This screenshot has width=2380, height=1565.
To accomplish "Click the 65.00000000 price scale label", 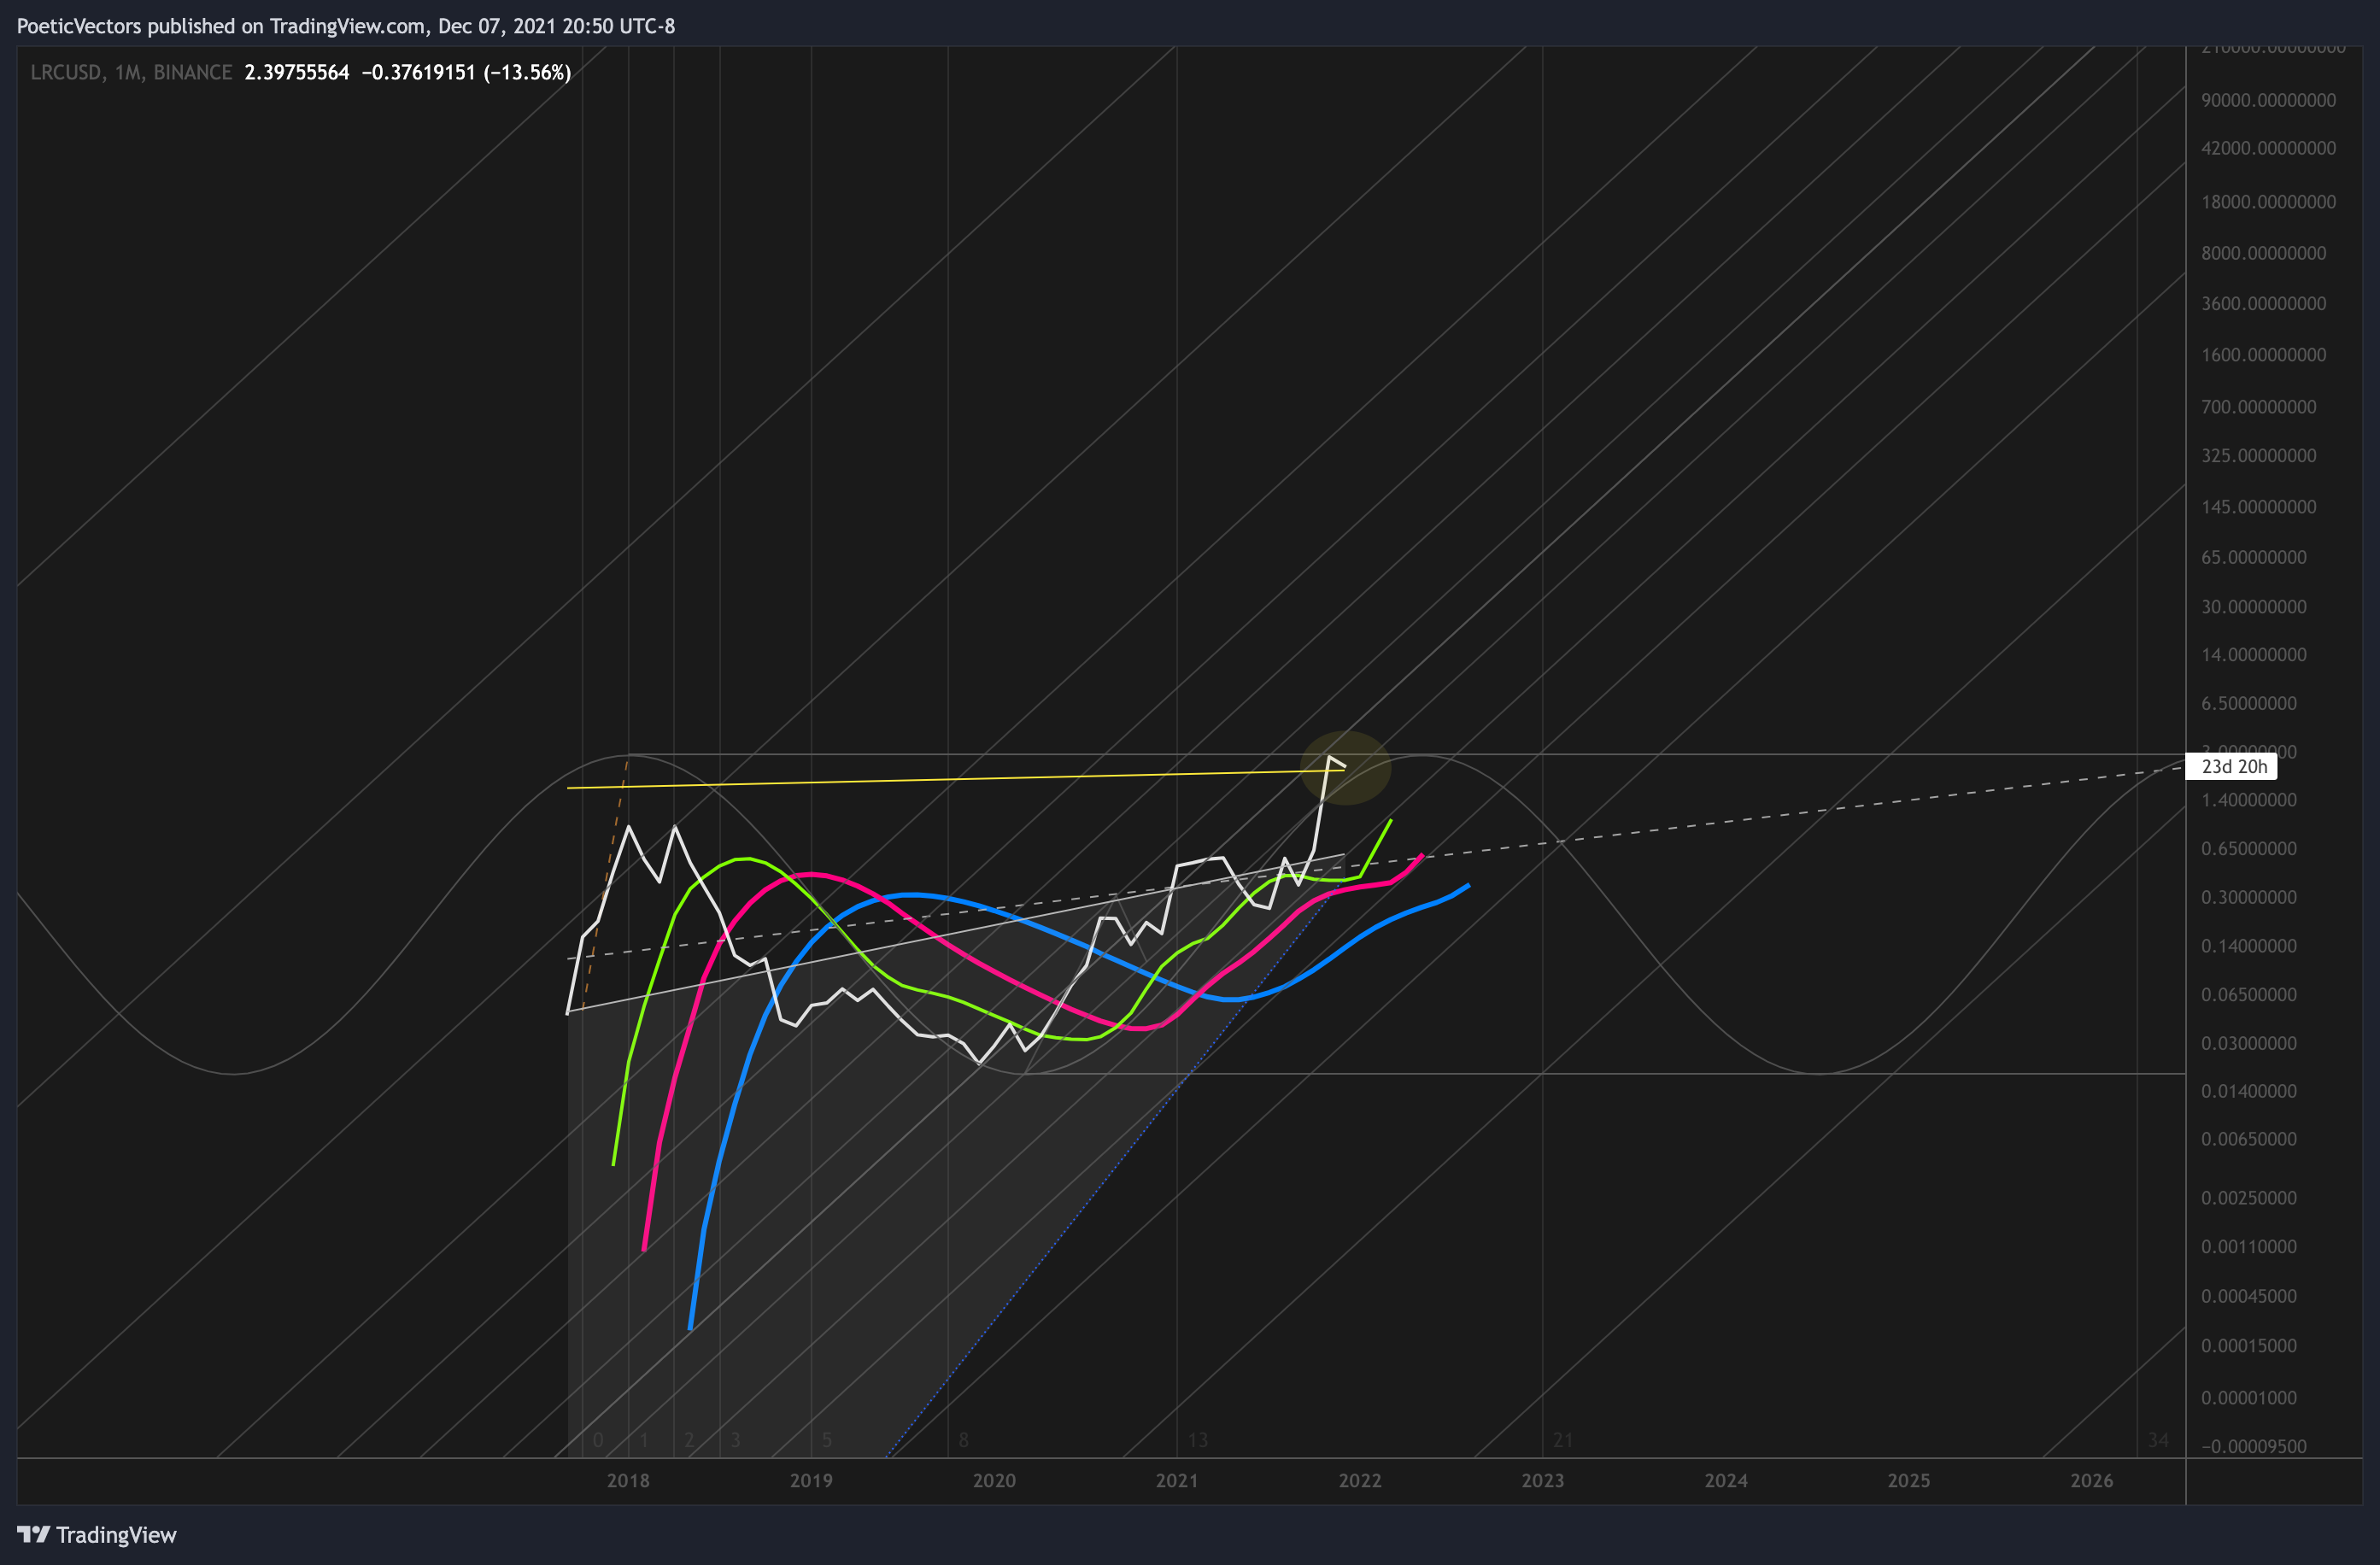I will [2253, 557].
